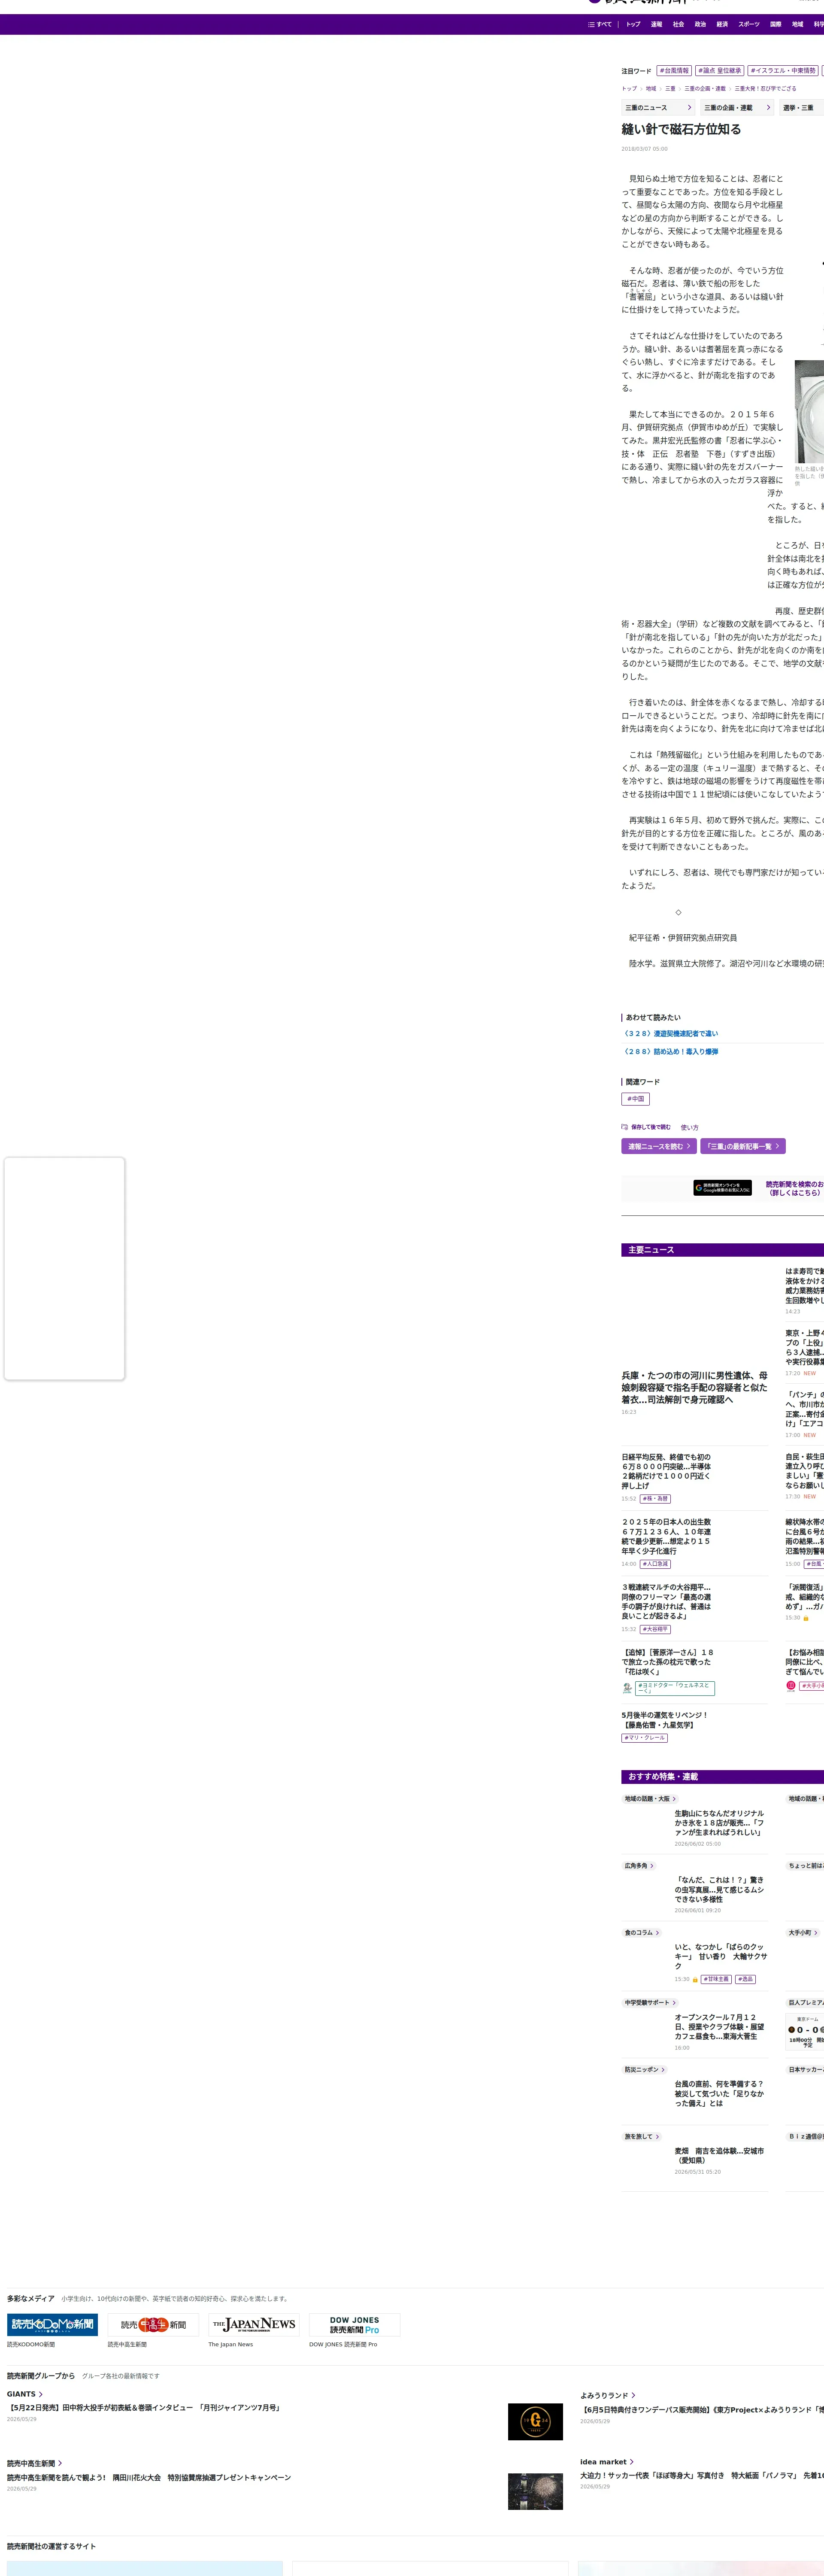
Task: Open the 2025年 日本人の出生数 article
Action: click(x=667, y=1536)
